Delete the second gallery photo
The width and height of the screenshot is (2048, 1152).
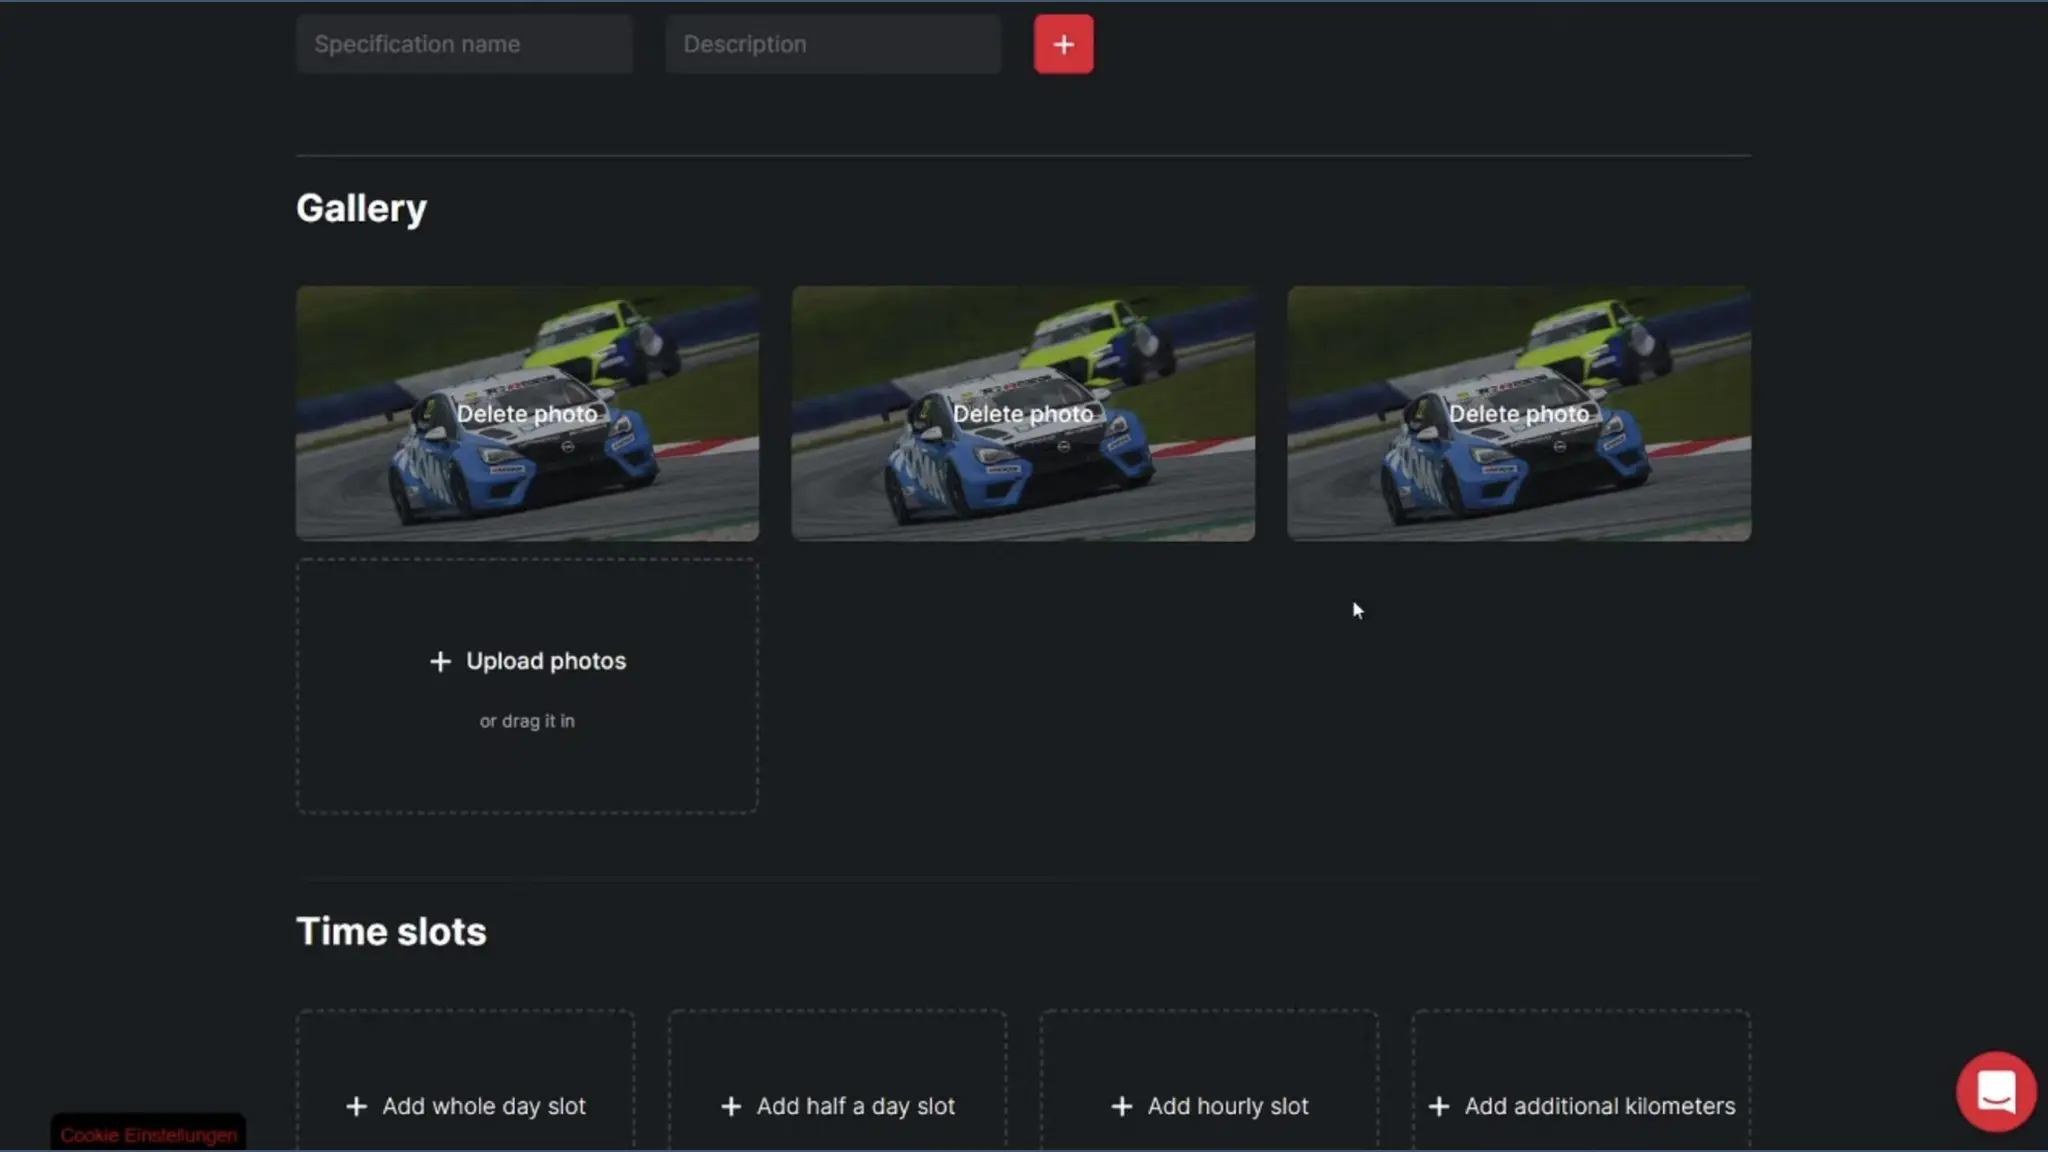pos(1023,414)
